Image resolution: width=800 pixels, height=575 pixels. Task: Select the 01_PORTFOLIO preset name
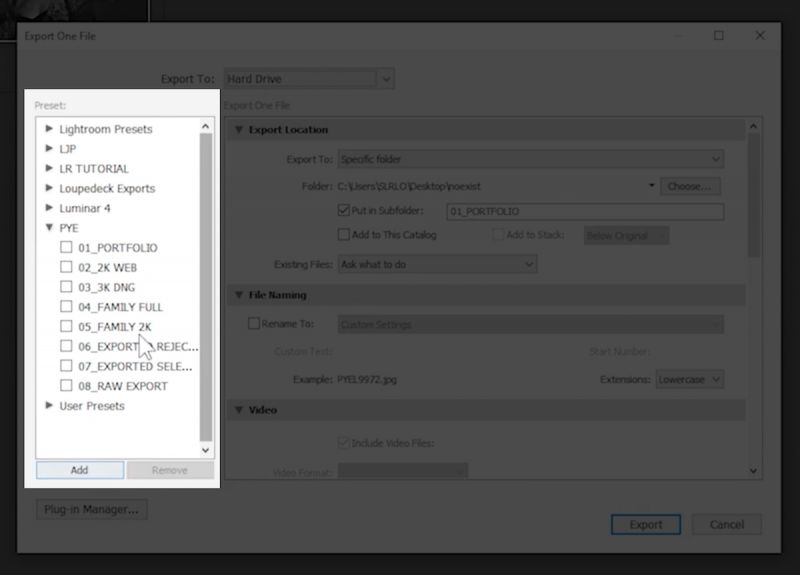point(118,248)
